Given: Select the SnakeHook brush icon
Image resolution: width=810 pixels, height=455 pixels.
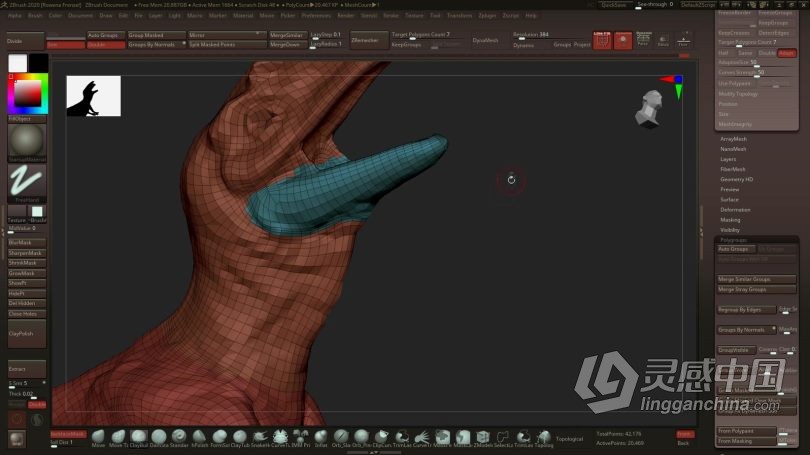Looking at the screenshot, I should click(260, 437).
